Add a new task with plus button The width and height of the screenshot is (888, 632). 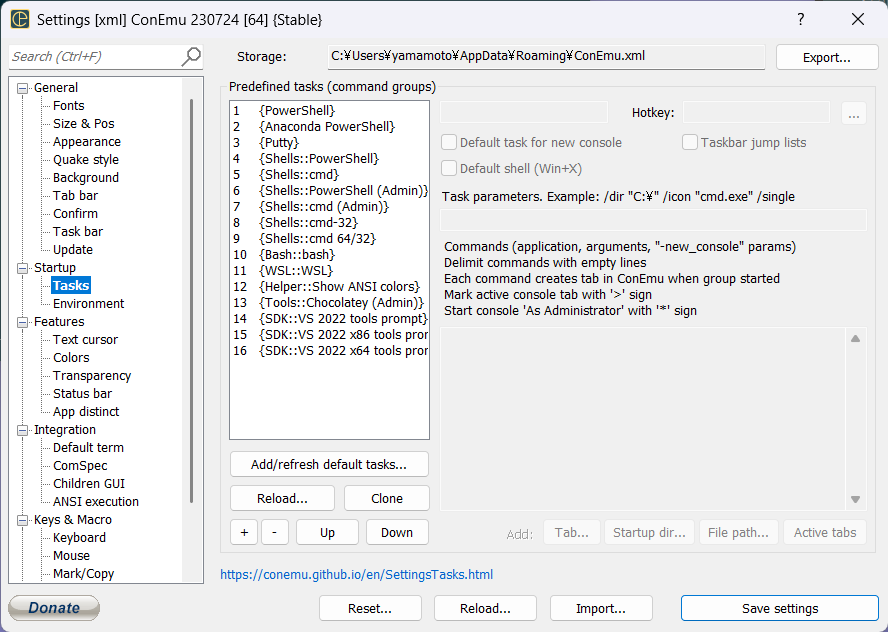pos(244,532)
